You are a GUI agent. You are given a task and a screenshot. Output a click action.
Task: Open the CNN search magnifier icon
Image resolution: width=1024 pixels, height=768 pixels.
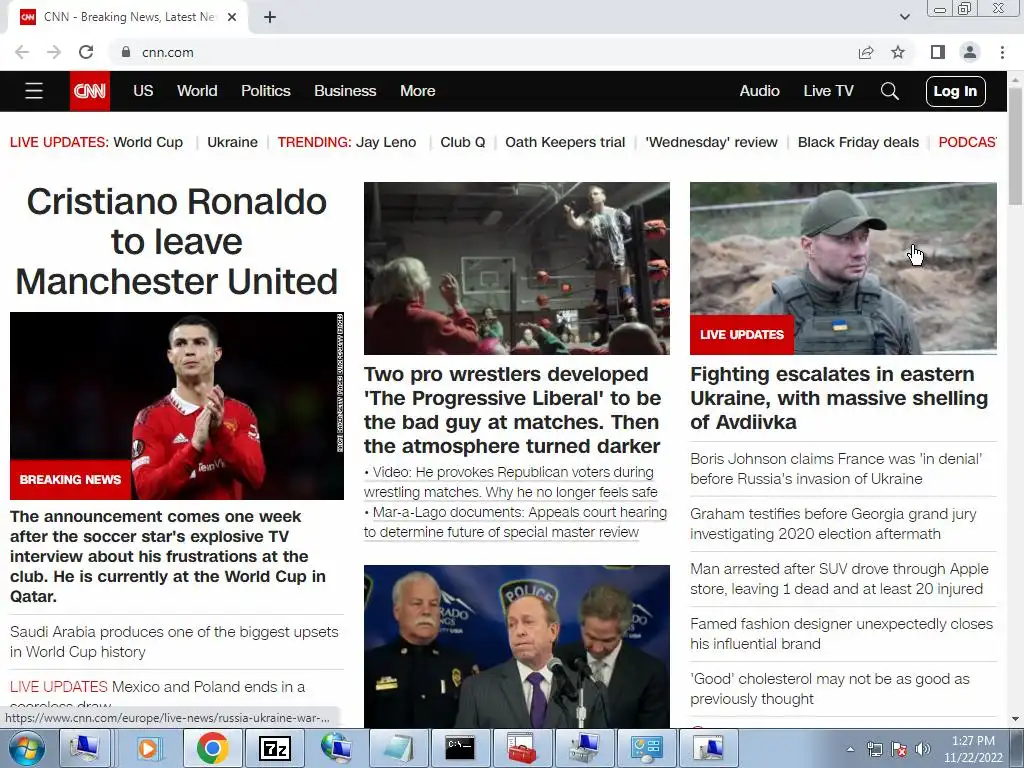[889, 91]
